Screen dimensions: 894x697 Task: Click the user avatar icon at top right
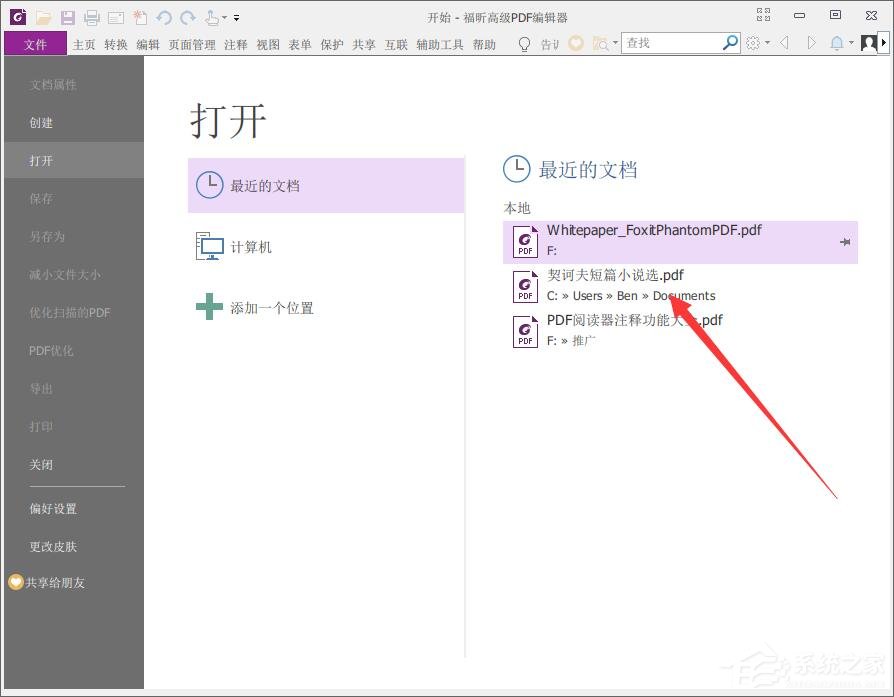[x=869, y=42]
